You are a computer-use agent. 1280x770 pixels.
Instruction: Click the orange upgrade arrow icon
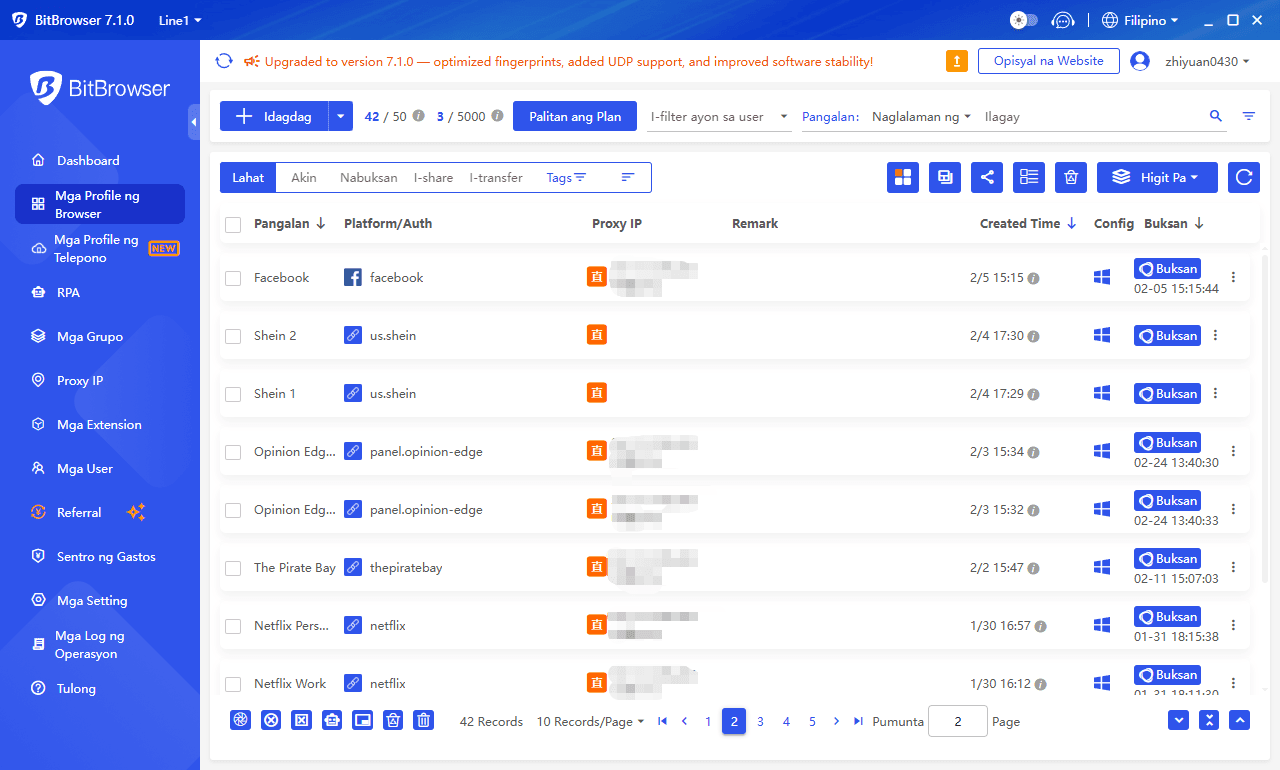(957, 61)
